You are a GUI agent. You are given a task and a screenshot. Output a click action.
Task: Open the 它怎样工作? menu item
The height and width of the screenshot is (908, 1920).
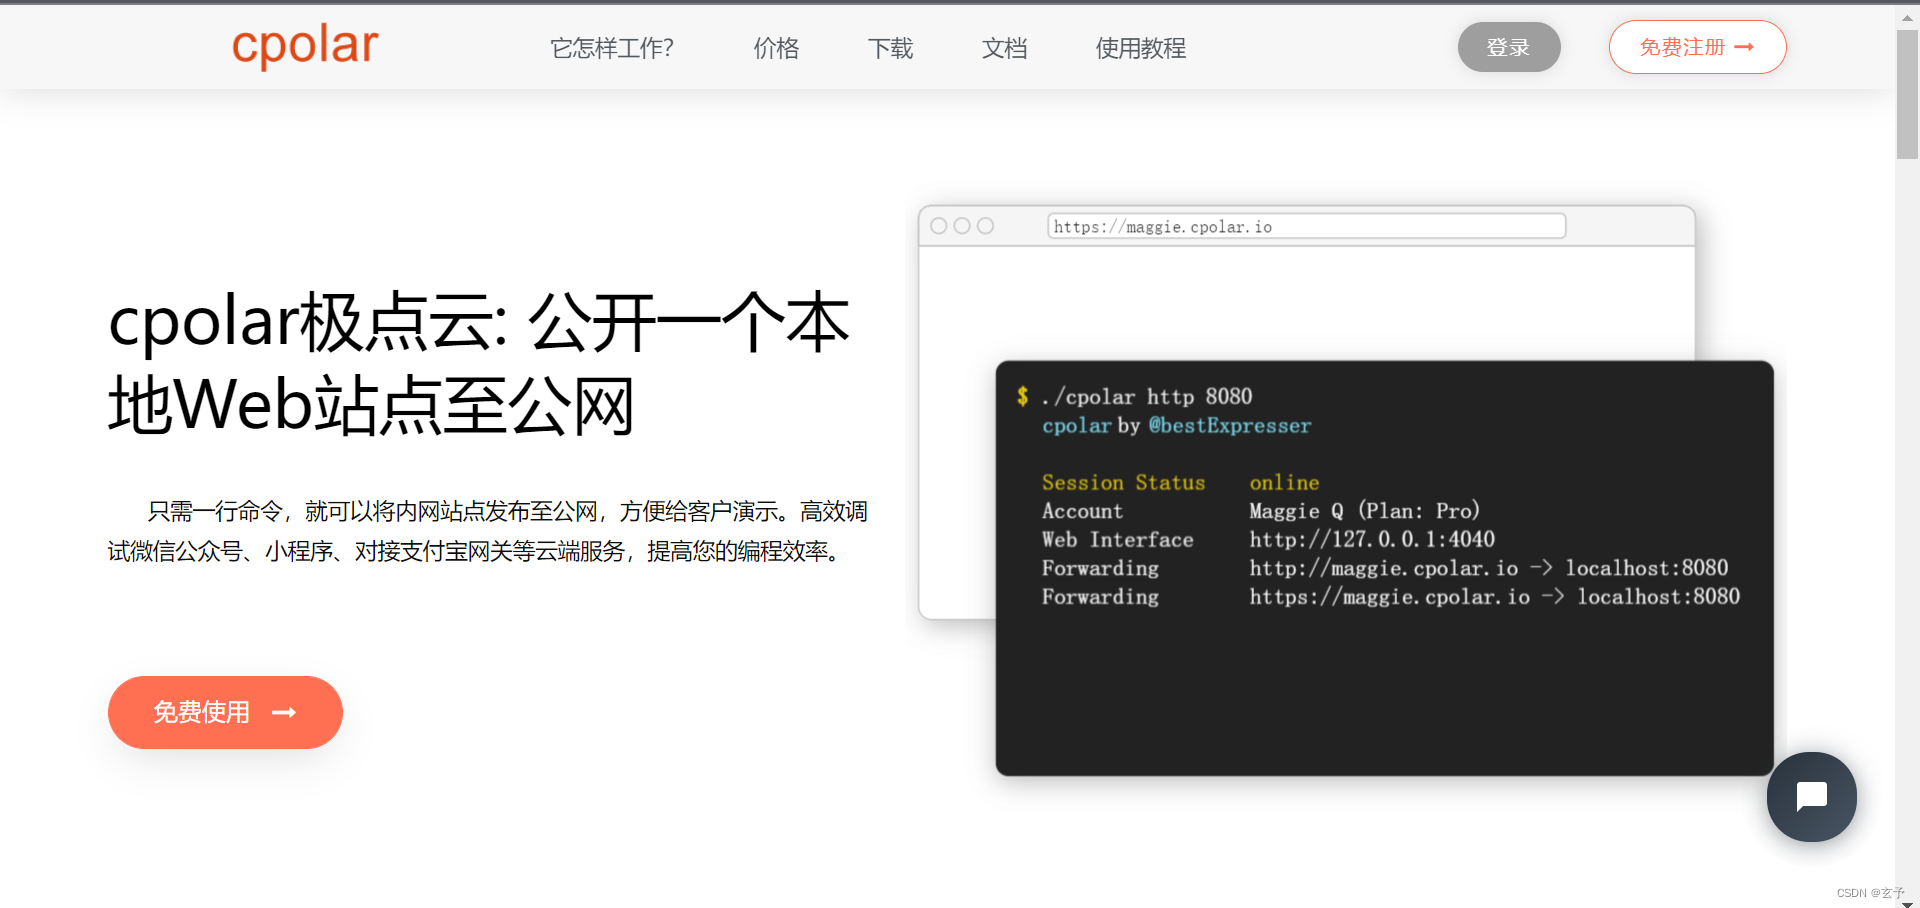(611, 48)
